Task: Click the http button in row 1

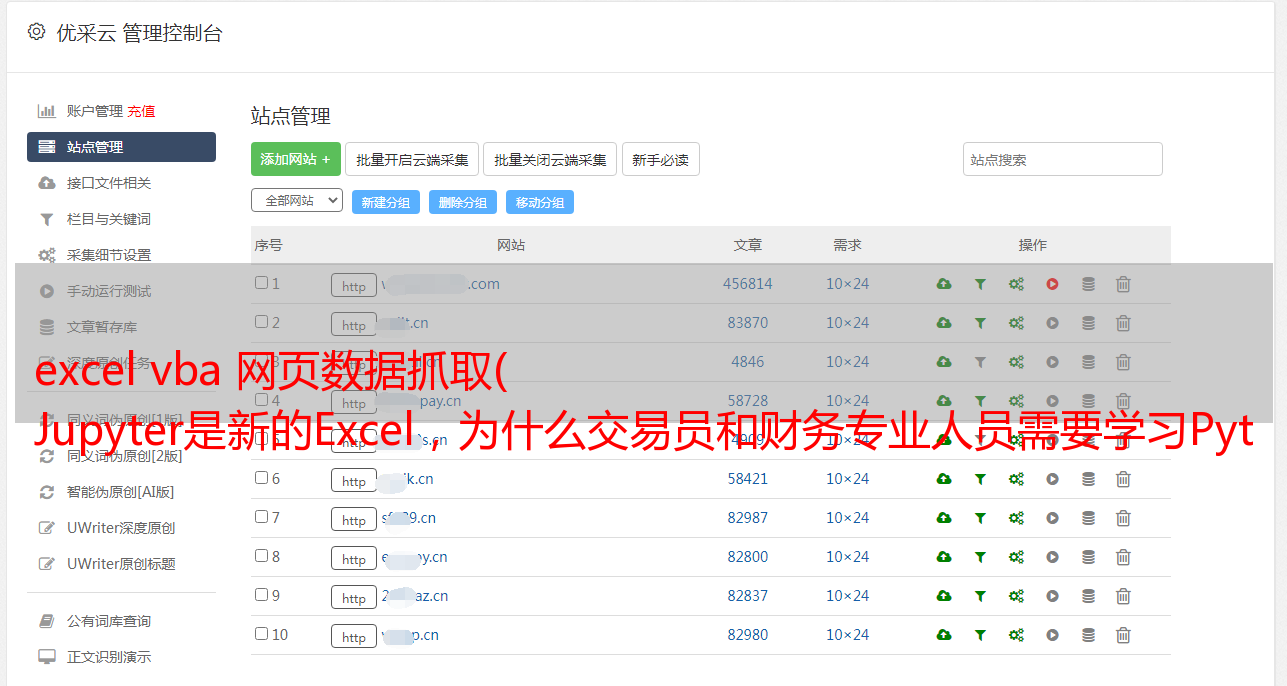Action: point(354,286)
